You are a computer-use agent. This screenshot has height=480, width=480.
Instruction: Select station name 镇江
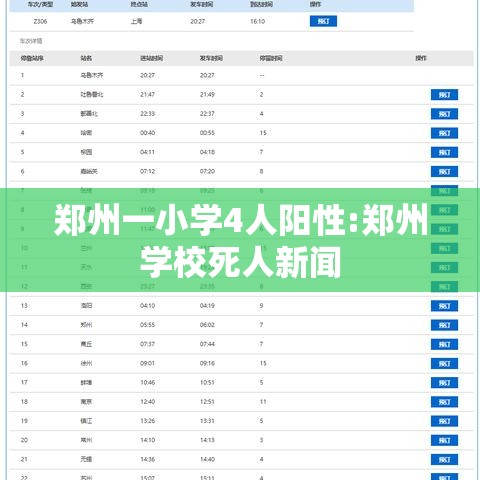86,421
